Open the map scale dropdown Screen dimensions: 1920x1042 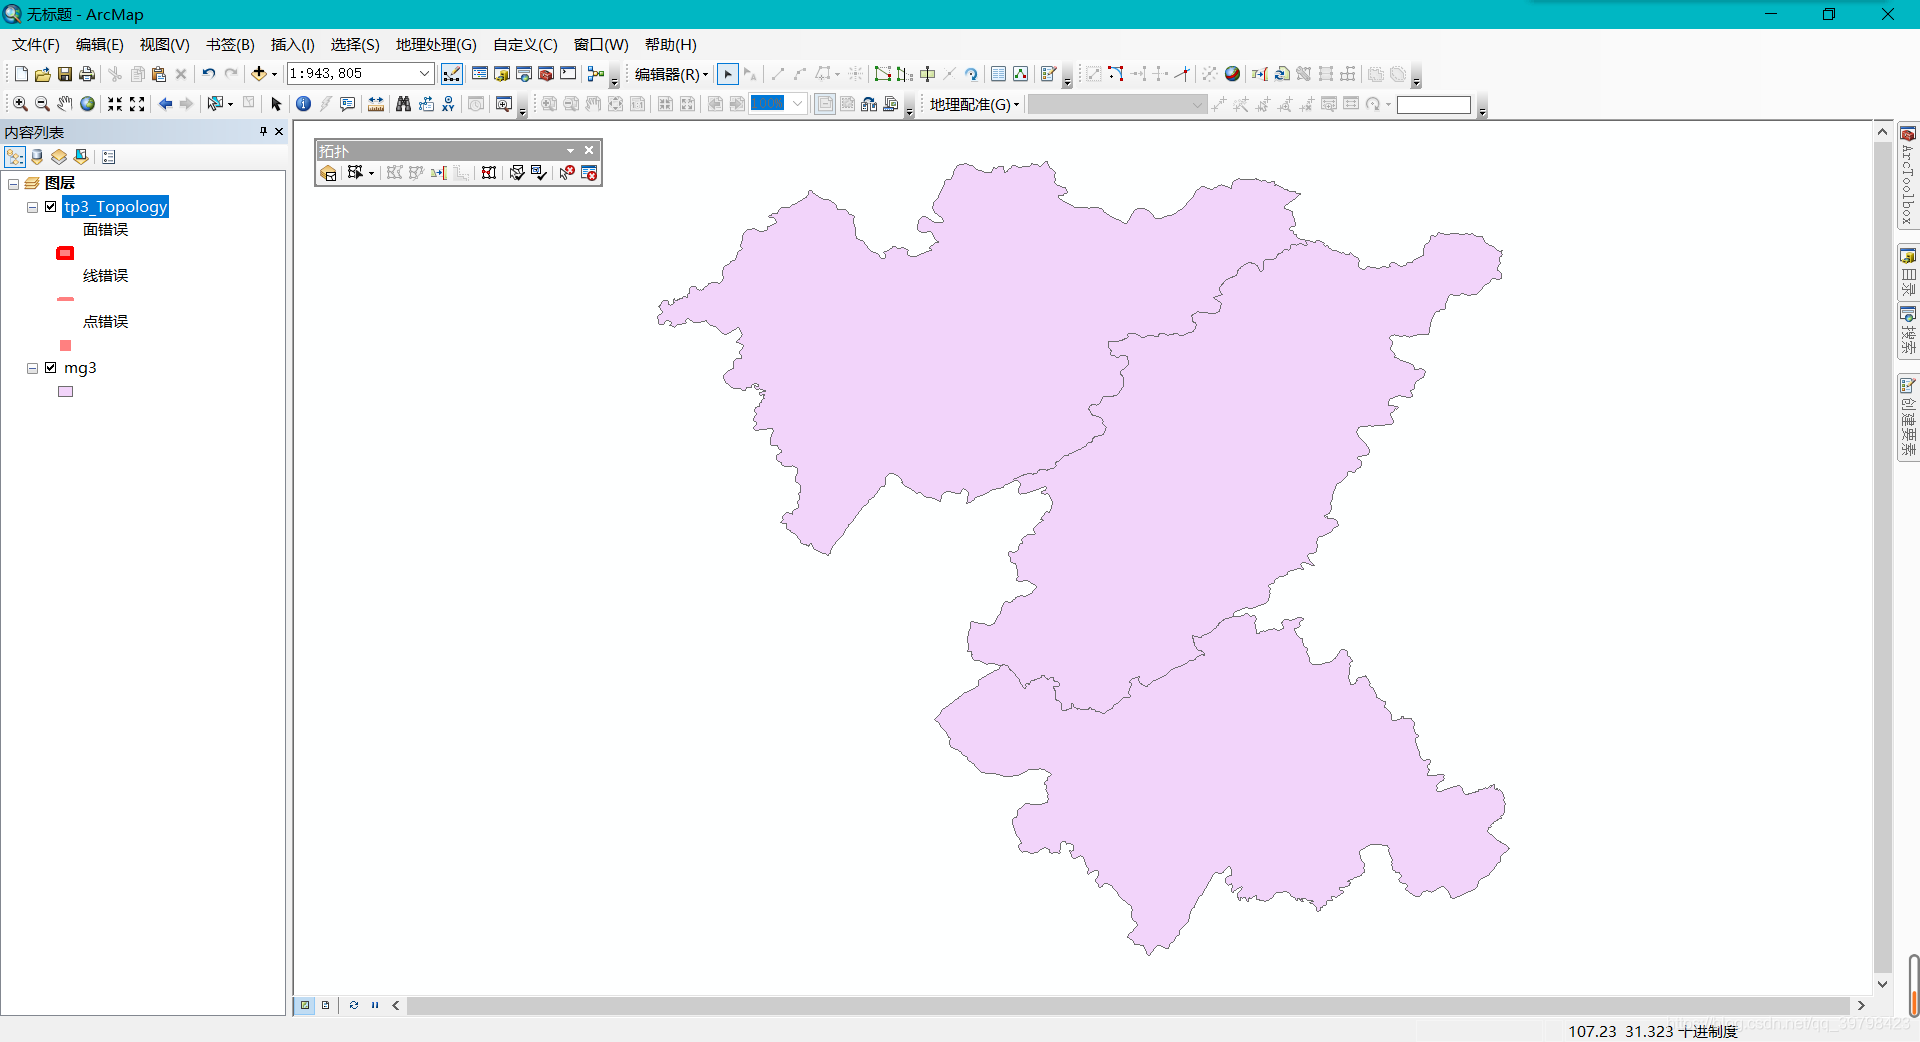[424, 74]
